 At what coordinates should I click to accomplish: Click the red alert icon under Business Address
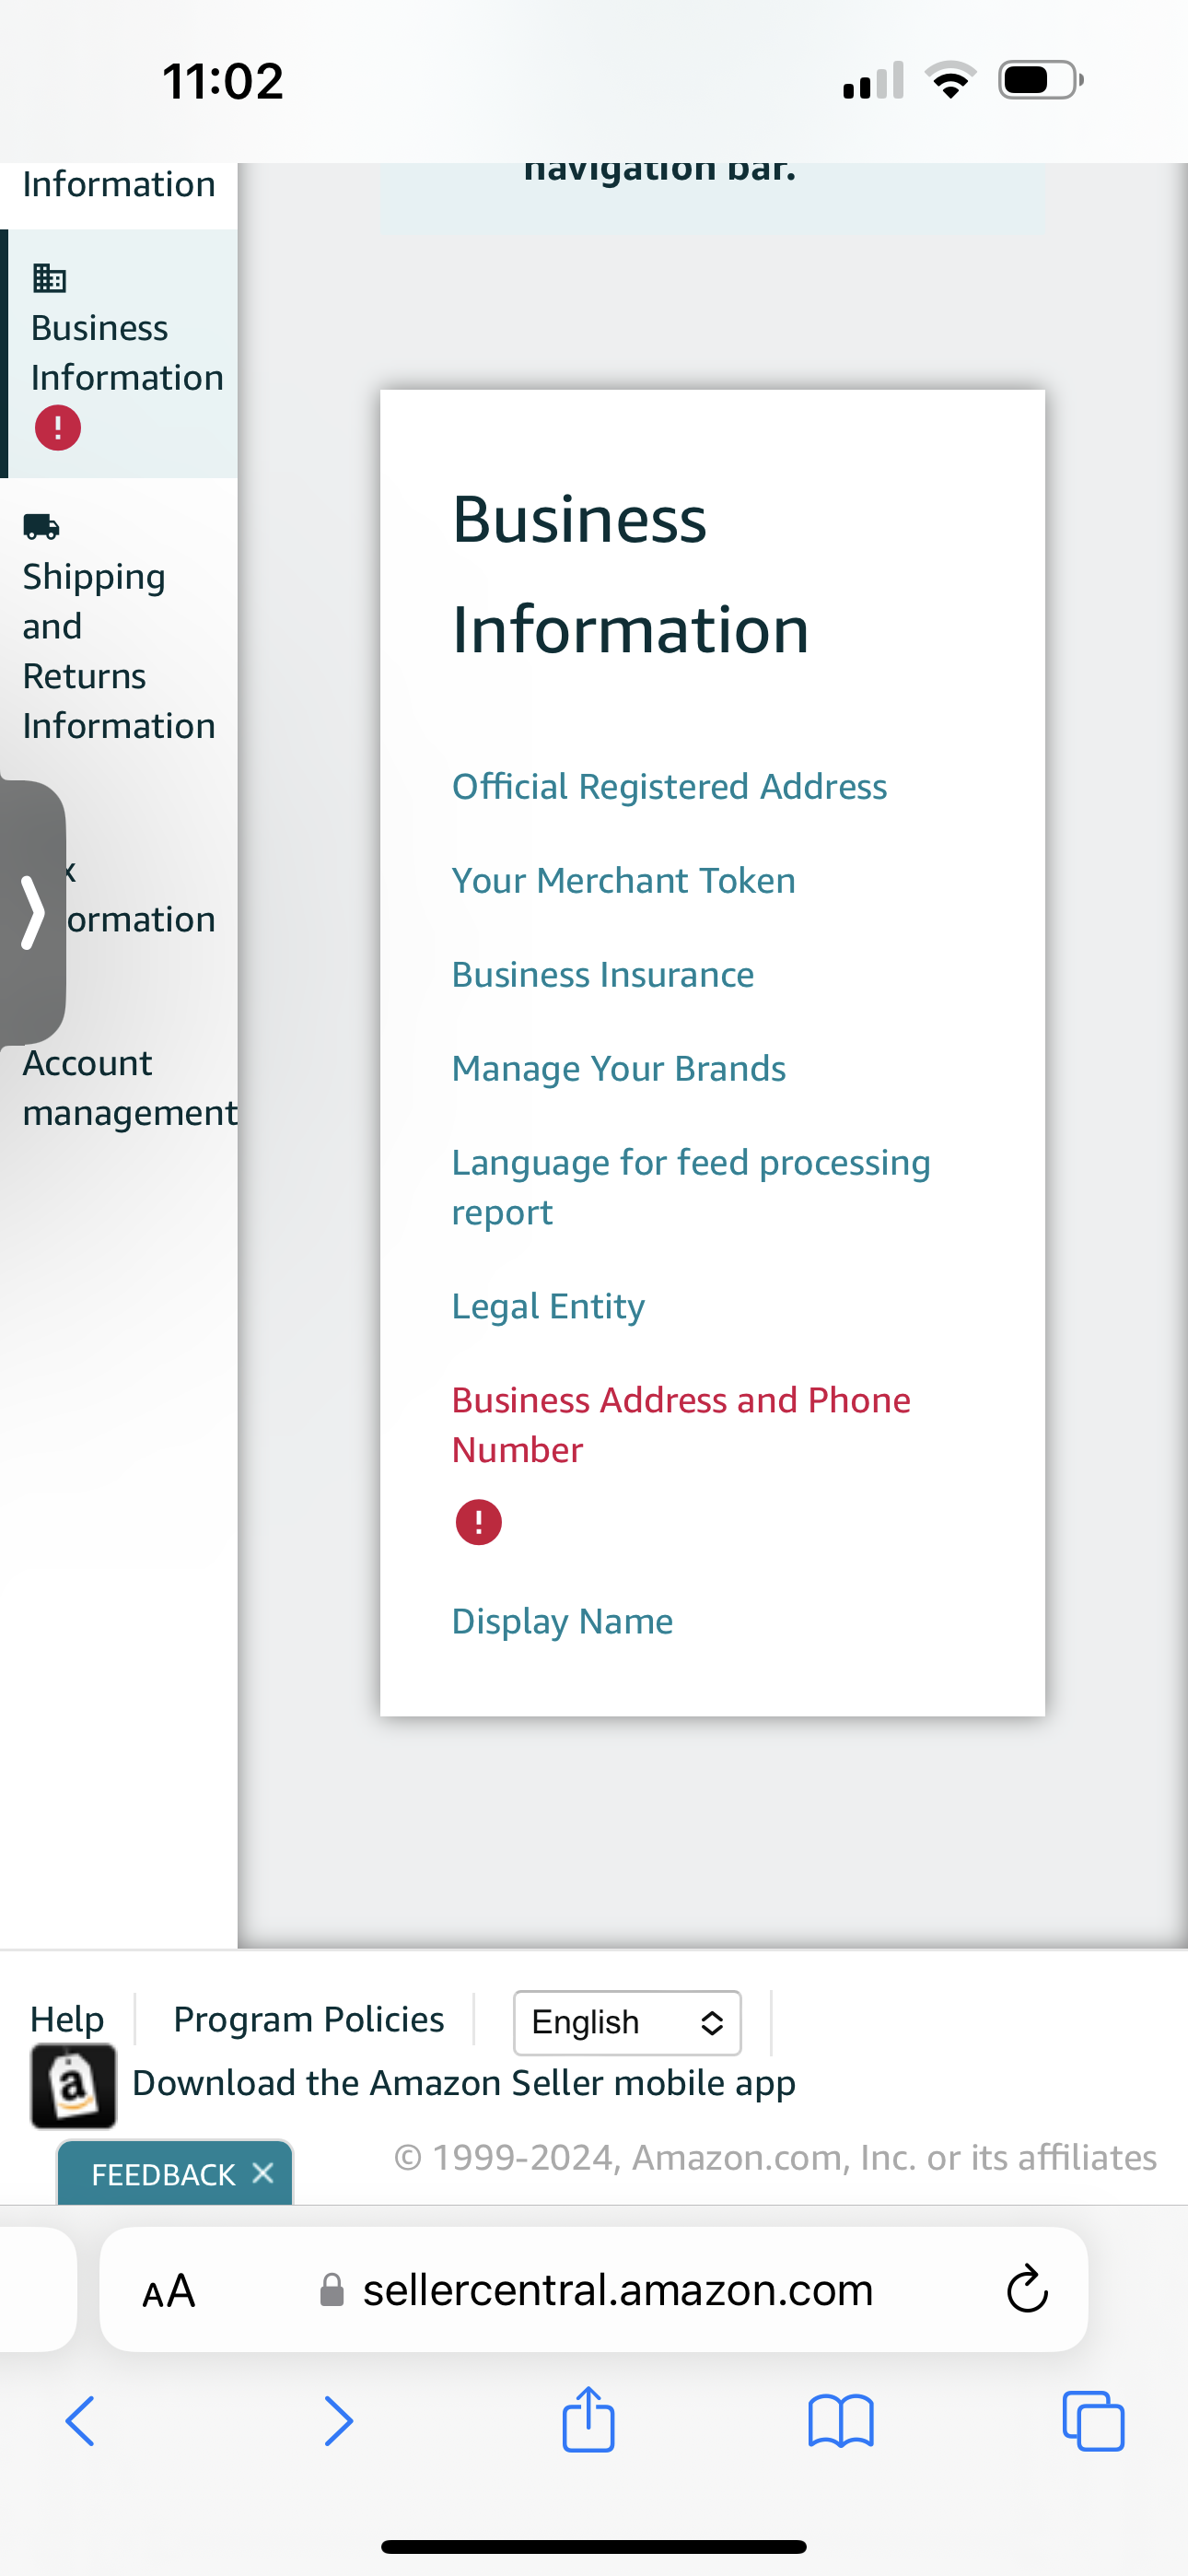[478, 1522]
